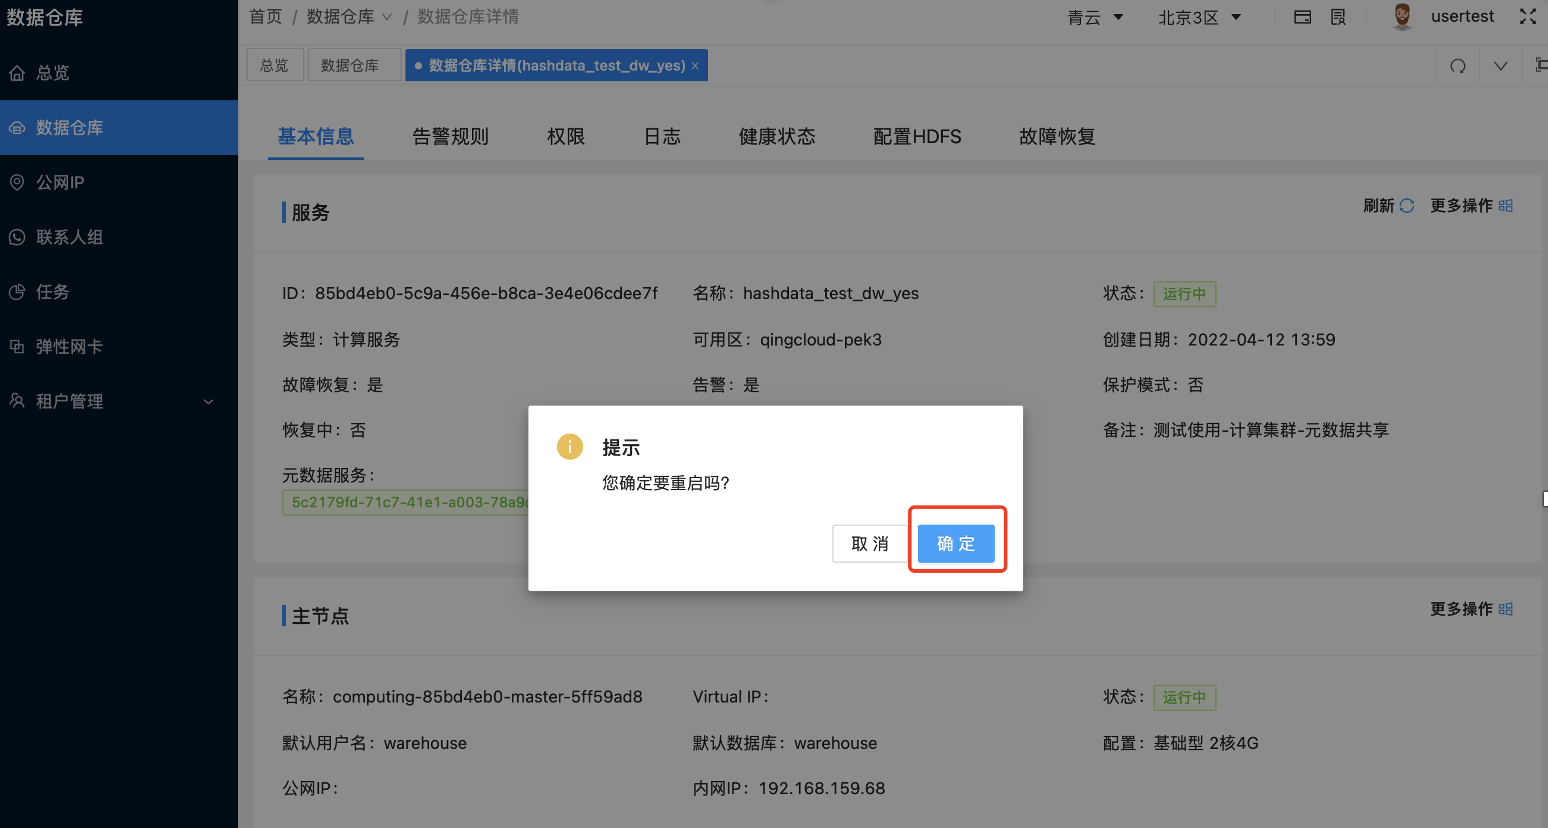Cancel the restart via 取消
This screenshot has height=828, width=1548.
tap(869, 543)
